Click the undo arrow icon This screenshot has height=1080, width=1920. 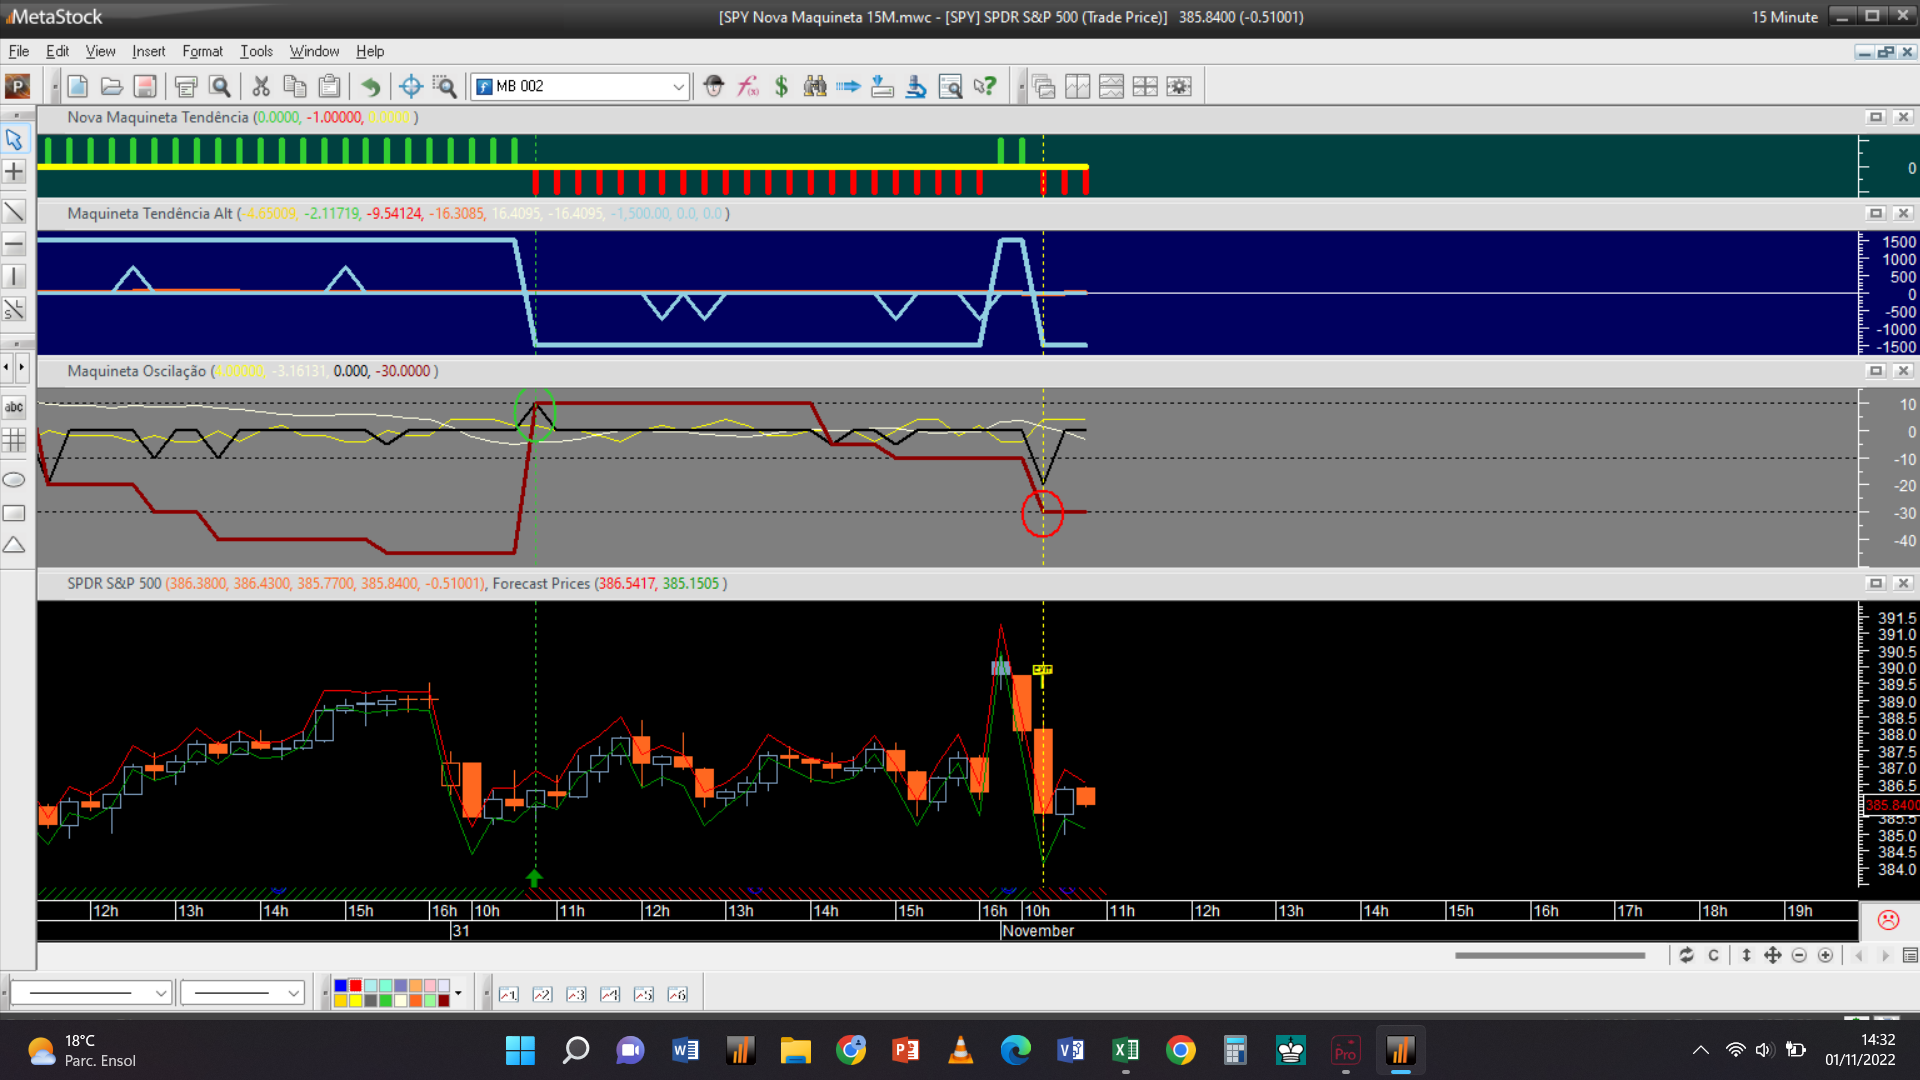(x=370, y=86)
